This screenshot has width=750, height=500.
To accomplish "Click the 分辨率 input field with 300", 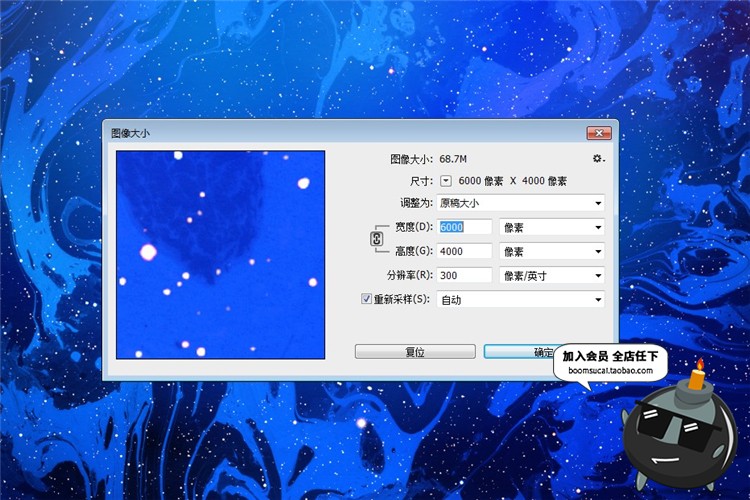I will pos(464,275).
